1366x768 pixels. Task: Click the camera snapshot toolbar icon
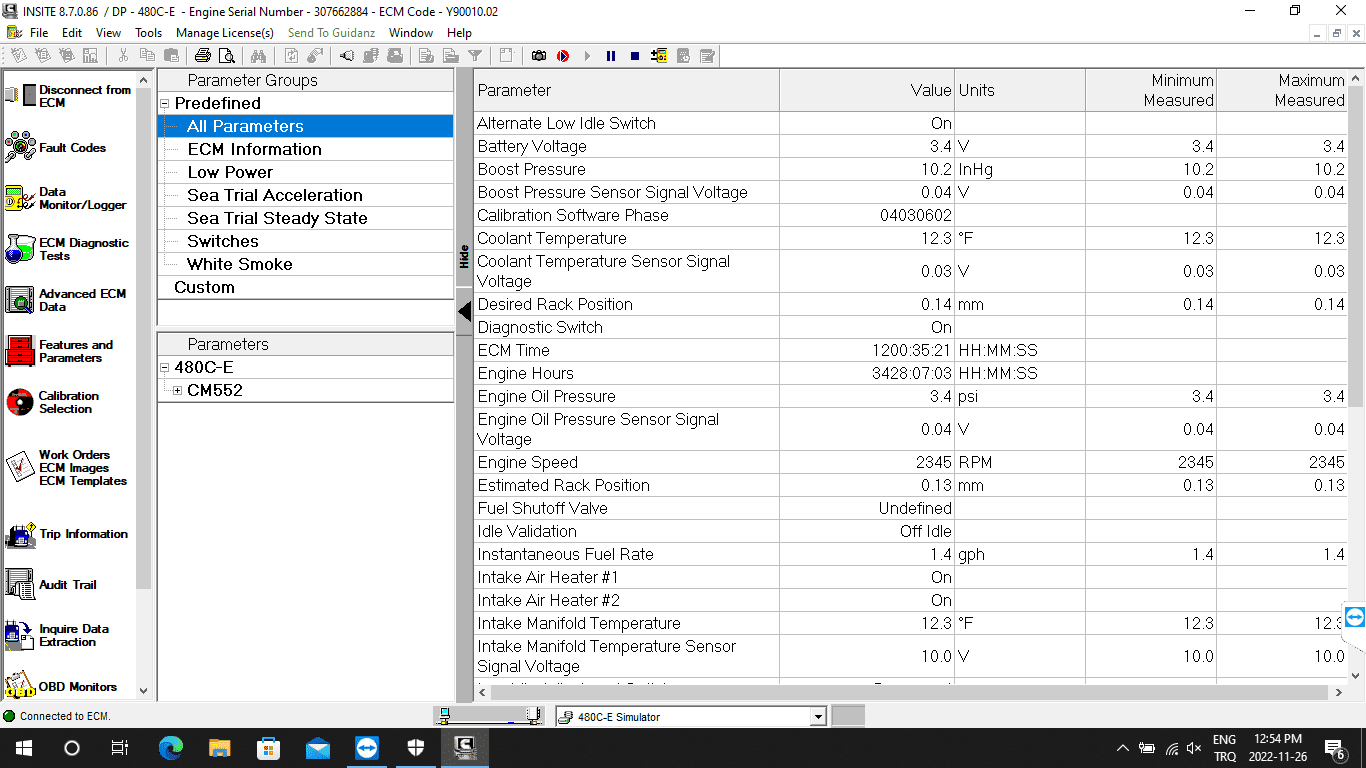coord(539,56)
